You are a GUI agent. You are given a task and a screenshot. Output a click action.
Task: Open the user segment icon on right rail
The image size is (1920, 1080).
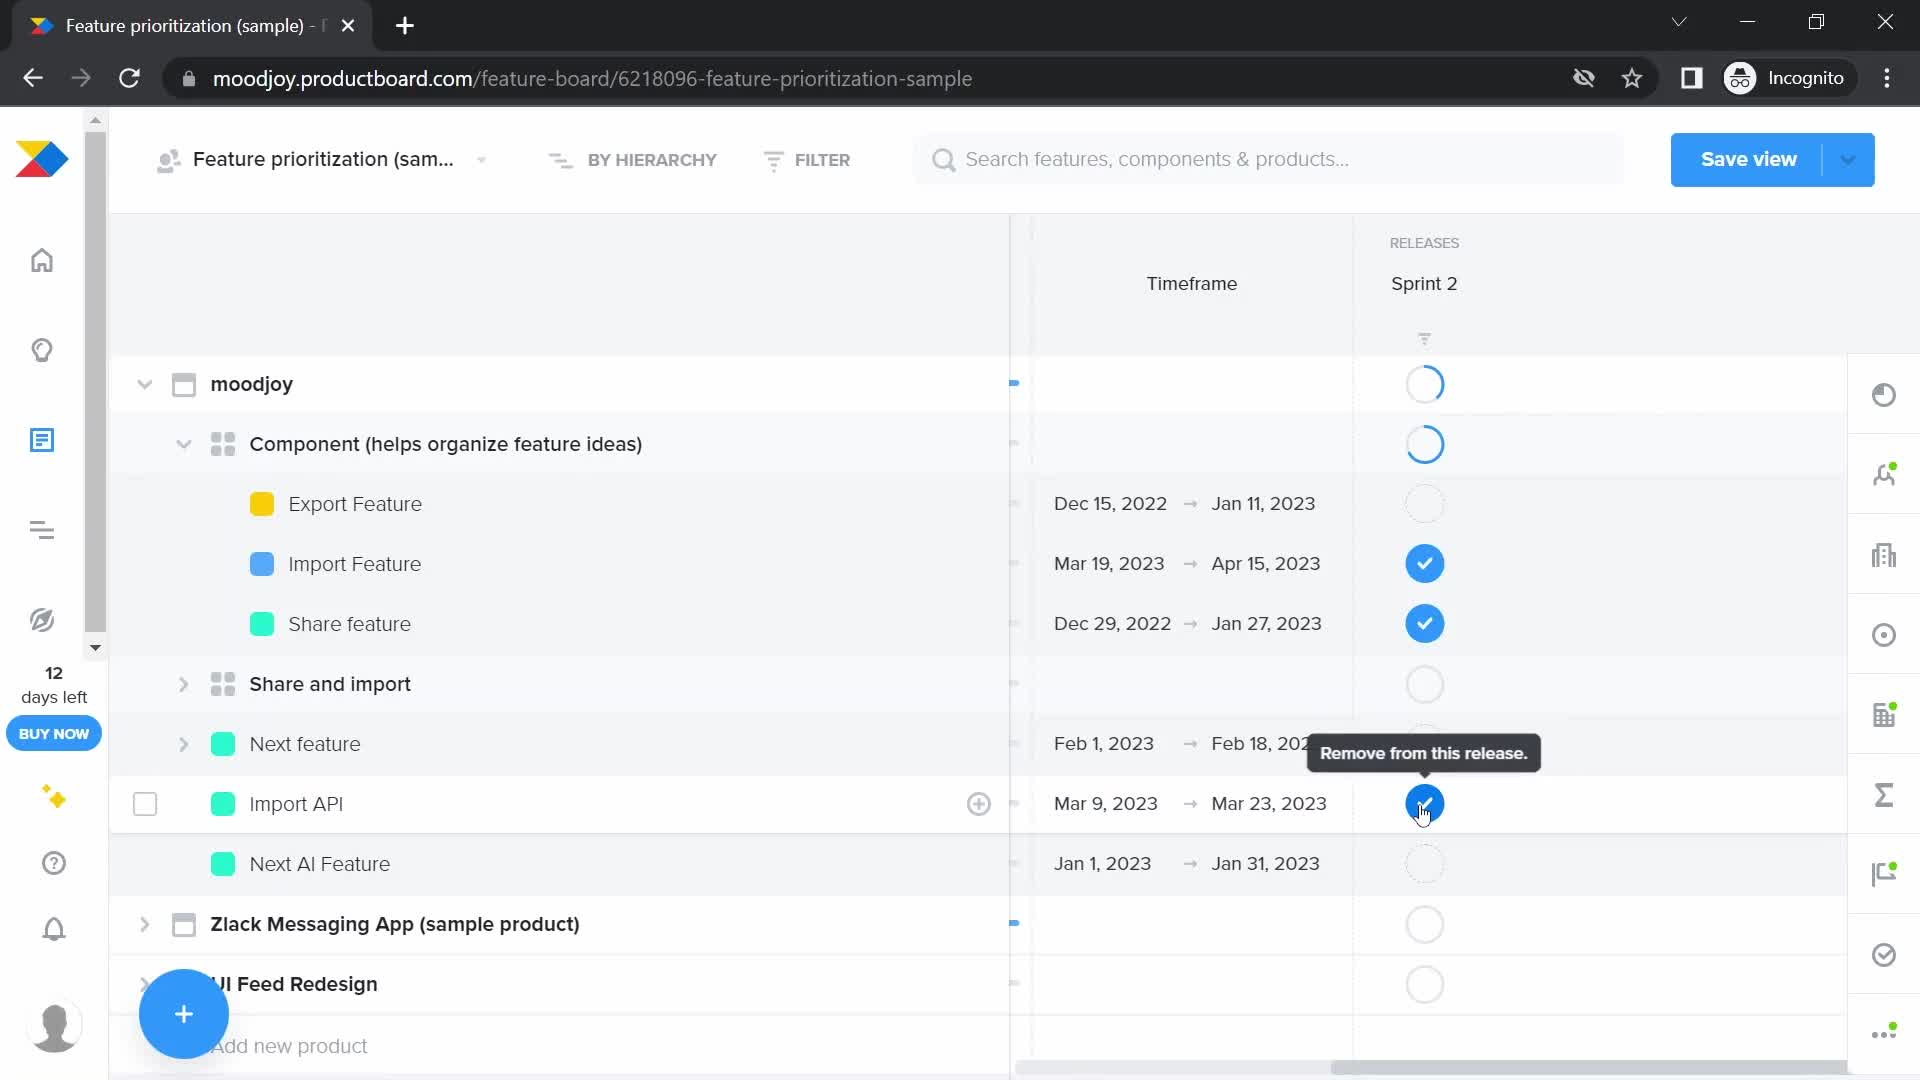click(1884, 475)
